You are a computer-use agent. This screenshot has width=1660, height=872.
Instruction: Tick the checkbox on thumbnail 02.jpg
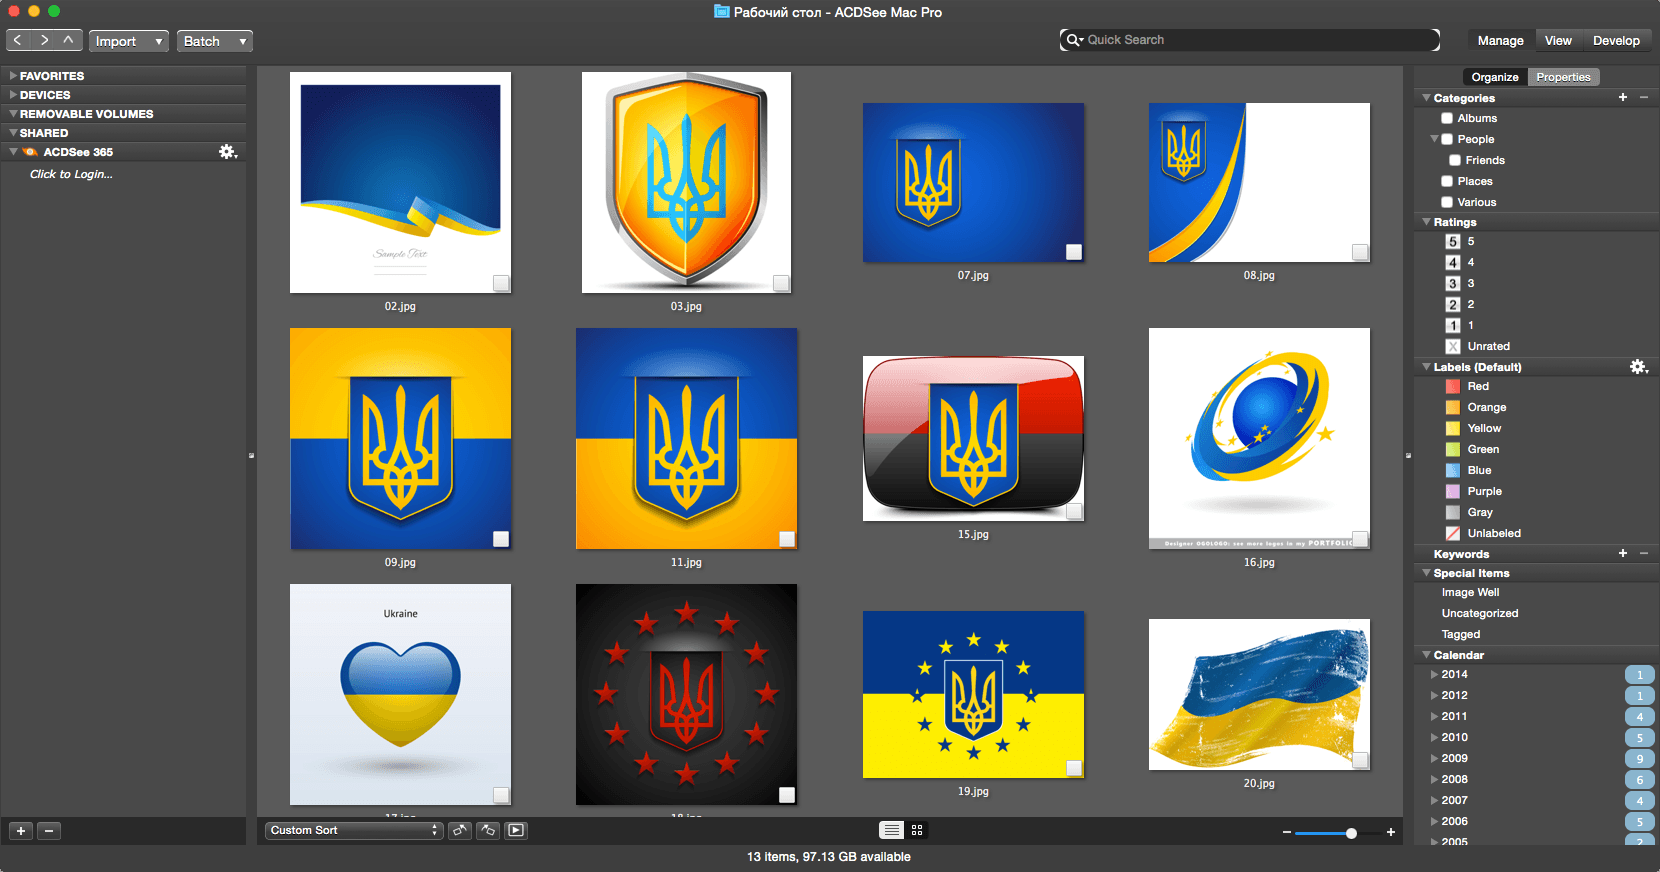coord(501,283)
